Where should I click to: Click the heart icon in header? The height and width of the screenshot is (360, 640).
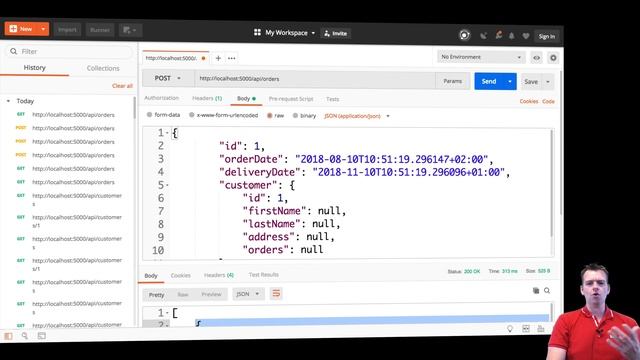pyautogui.click(x=526, y=36)
